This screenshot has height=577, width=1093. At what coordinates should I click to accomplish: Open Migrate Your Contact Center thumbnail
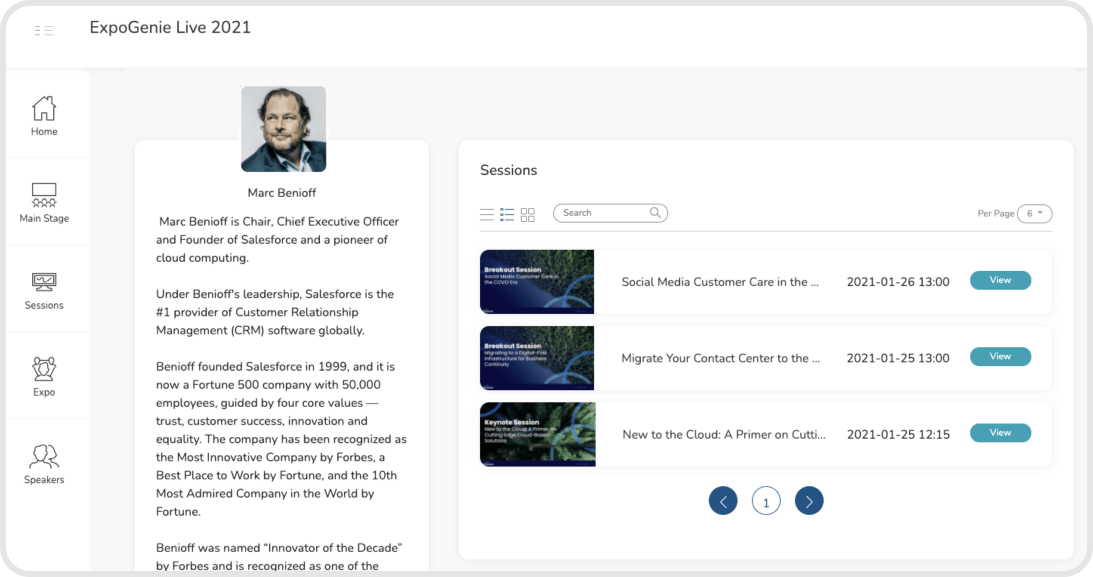click(537, 358)
